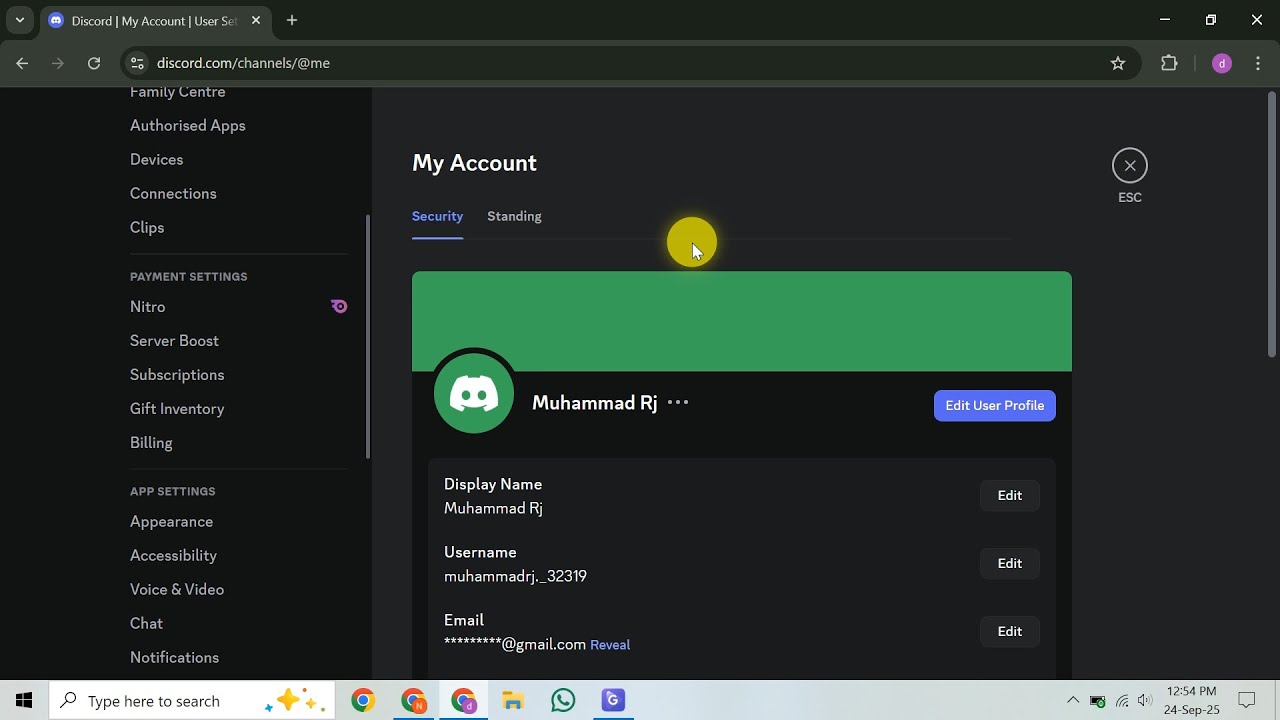Click the green profile banner
This screenshot has height=720, width=1280.
[742, 321]
